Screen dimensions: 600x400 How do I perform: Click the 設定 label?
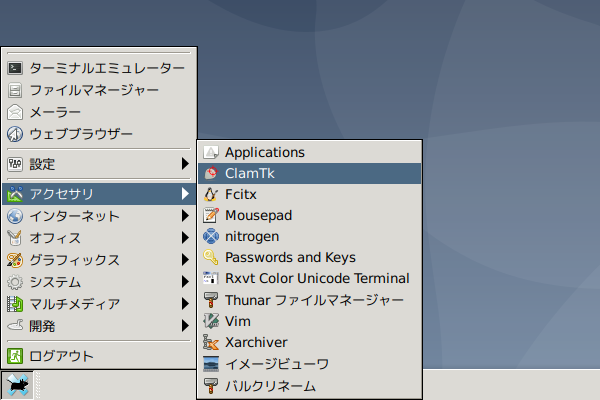42,164
